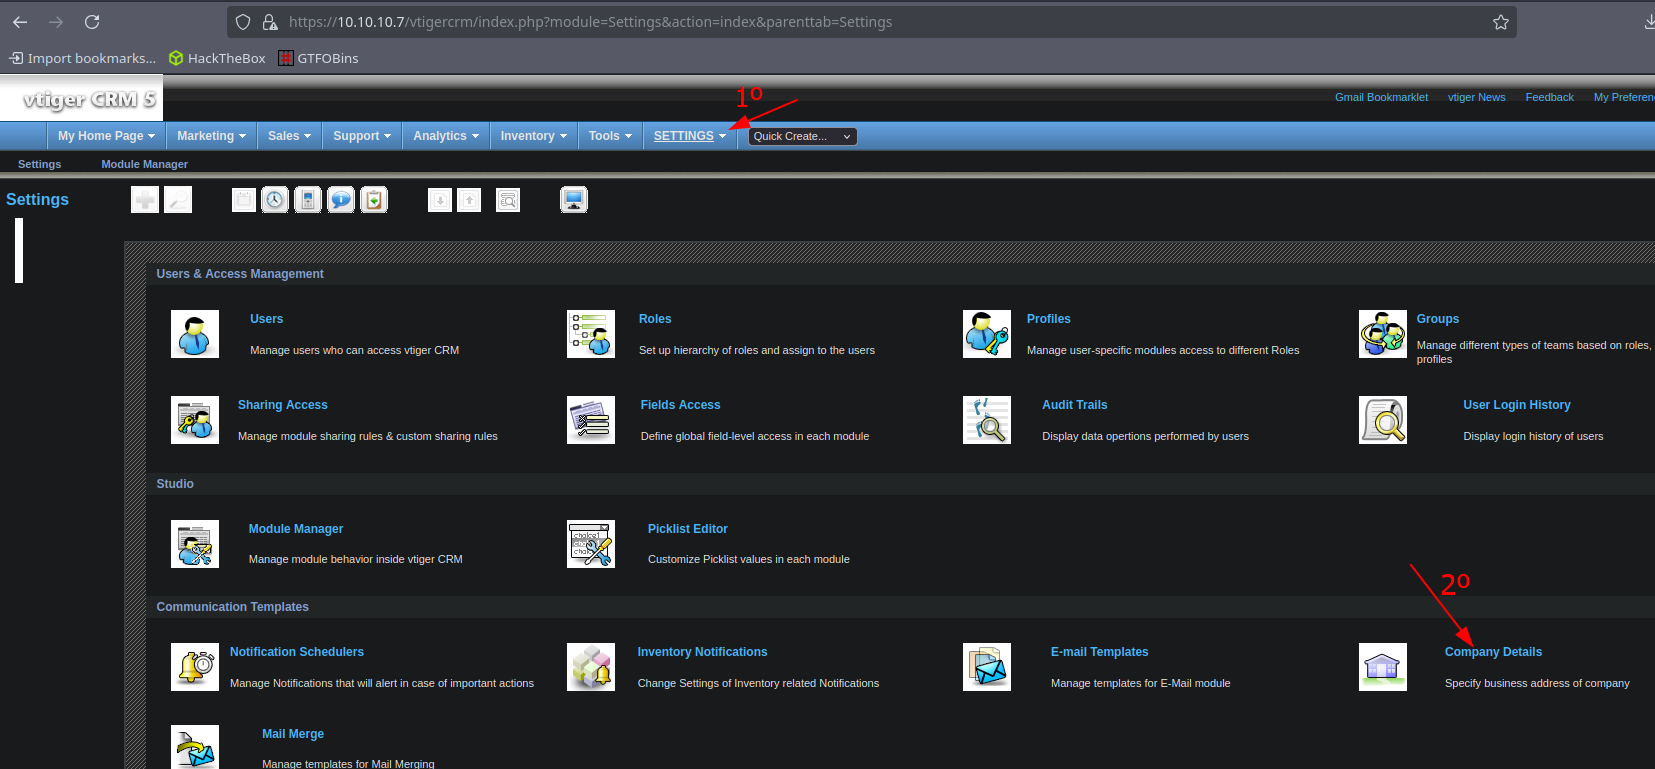1655x769 pixels.
Task: Click the world clock toolbar icon
Action: (275, 200)
